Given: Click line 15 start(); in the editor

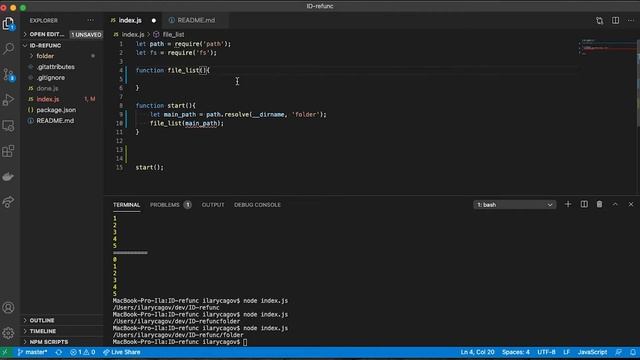Looking at the screenshot, I should 149,167.
